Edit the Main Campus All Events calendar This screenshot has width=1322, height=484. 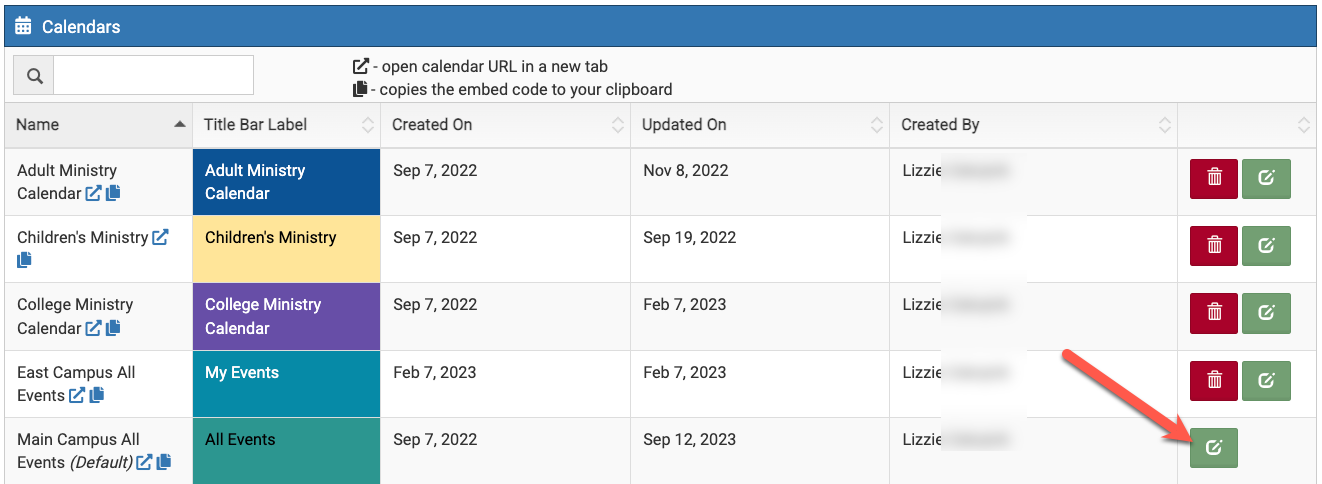pos(1214,446)
